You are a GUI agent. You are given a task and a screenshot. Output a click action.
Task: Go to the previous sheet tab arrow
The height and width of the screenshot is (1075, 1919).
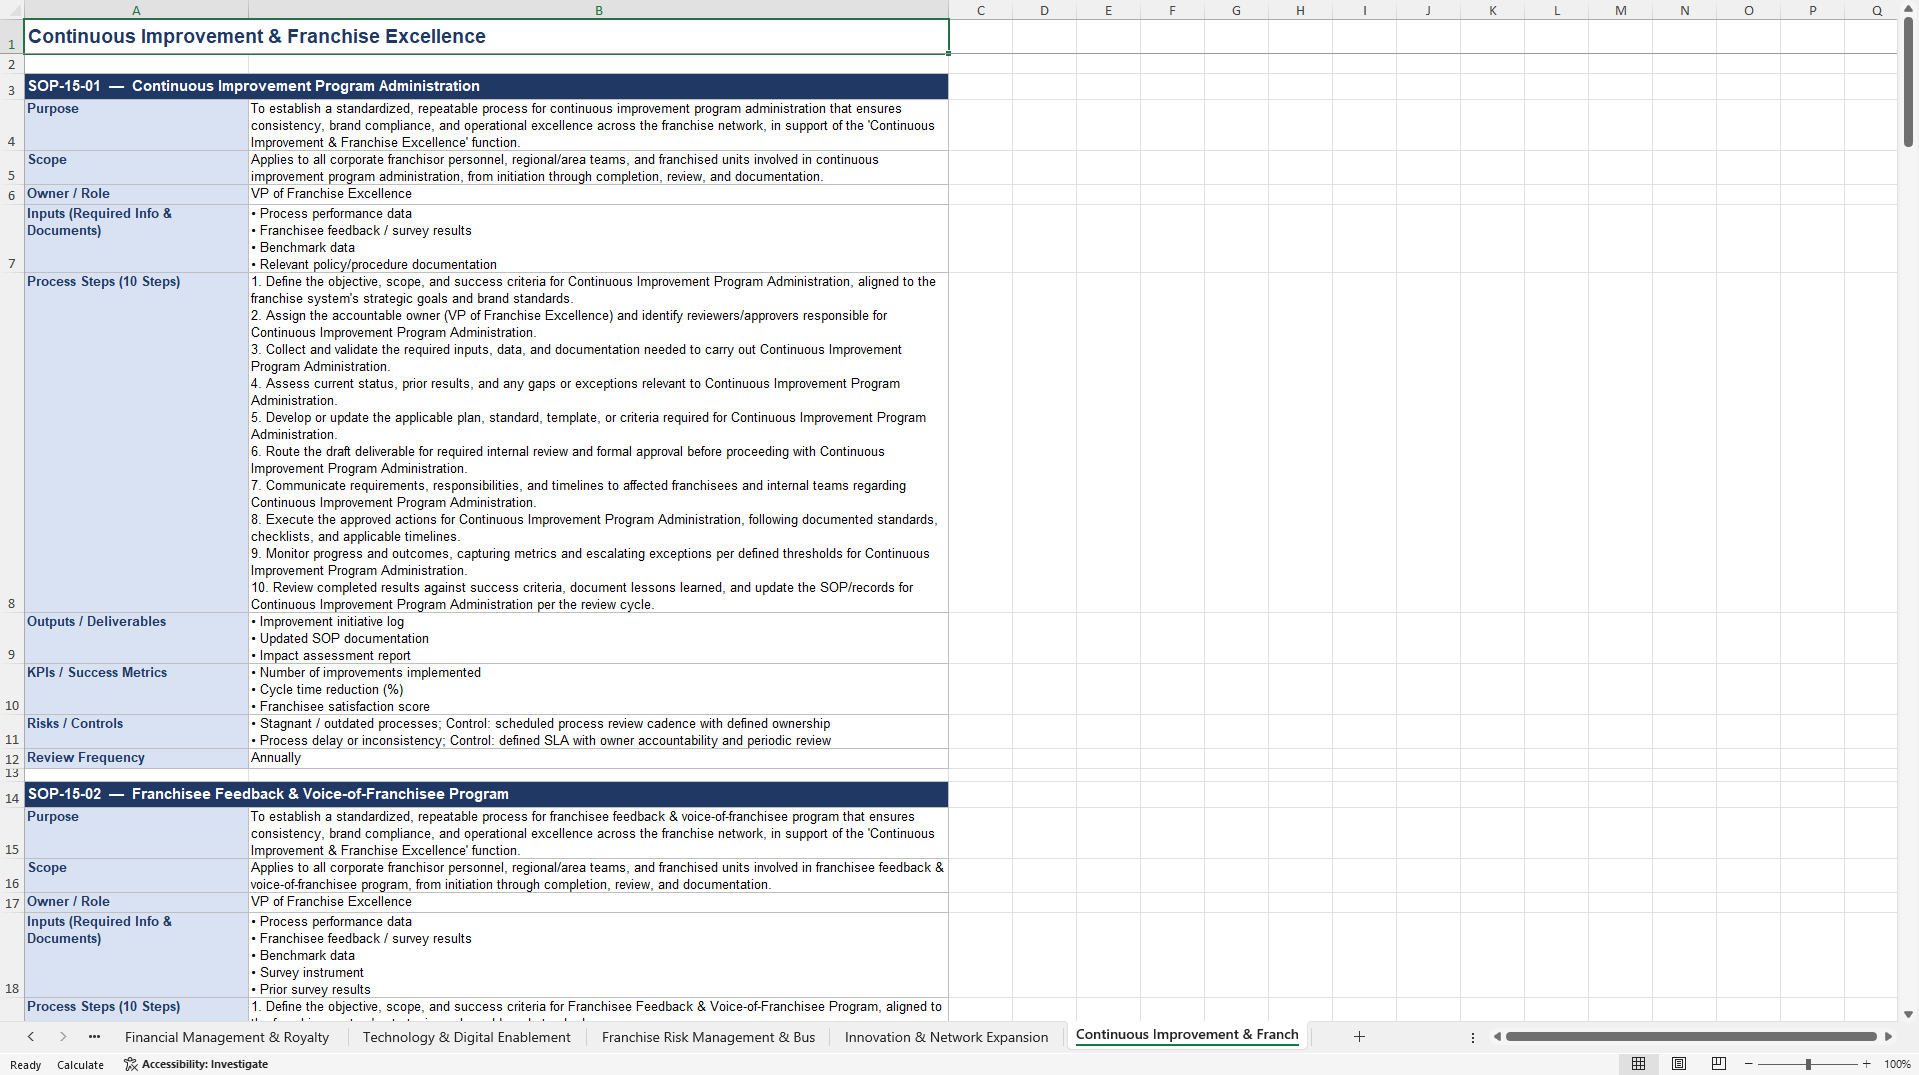pos(31,1037)
